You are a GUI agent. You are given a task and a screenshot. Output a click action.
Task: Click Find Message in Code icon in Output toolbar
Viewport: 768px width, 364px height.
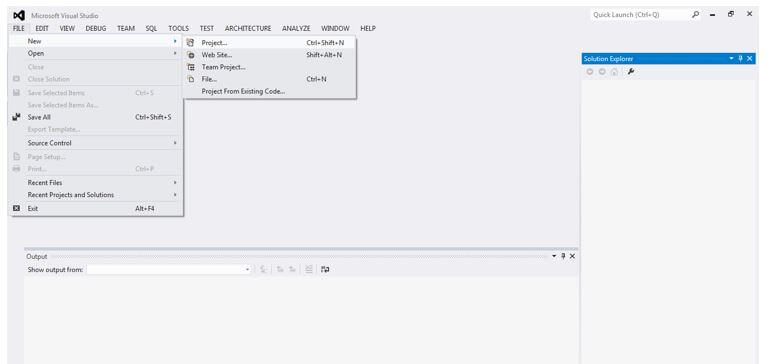tap(264, 269)
